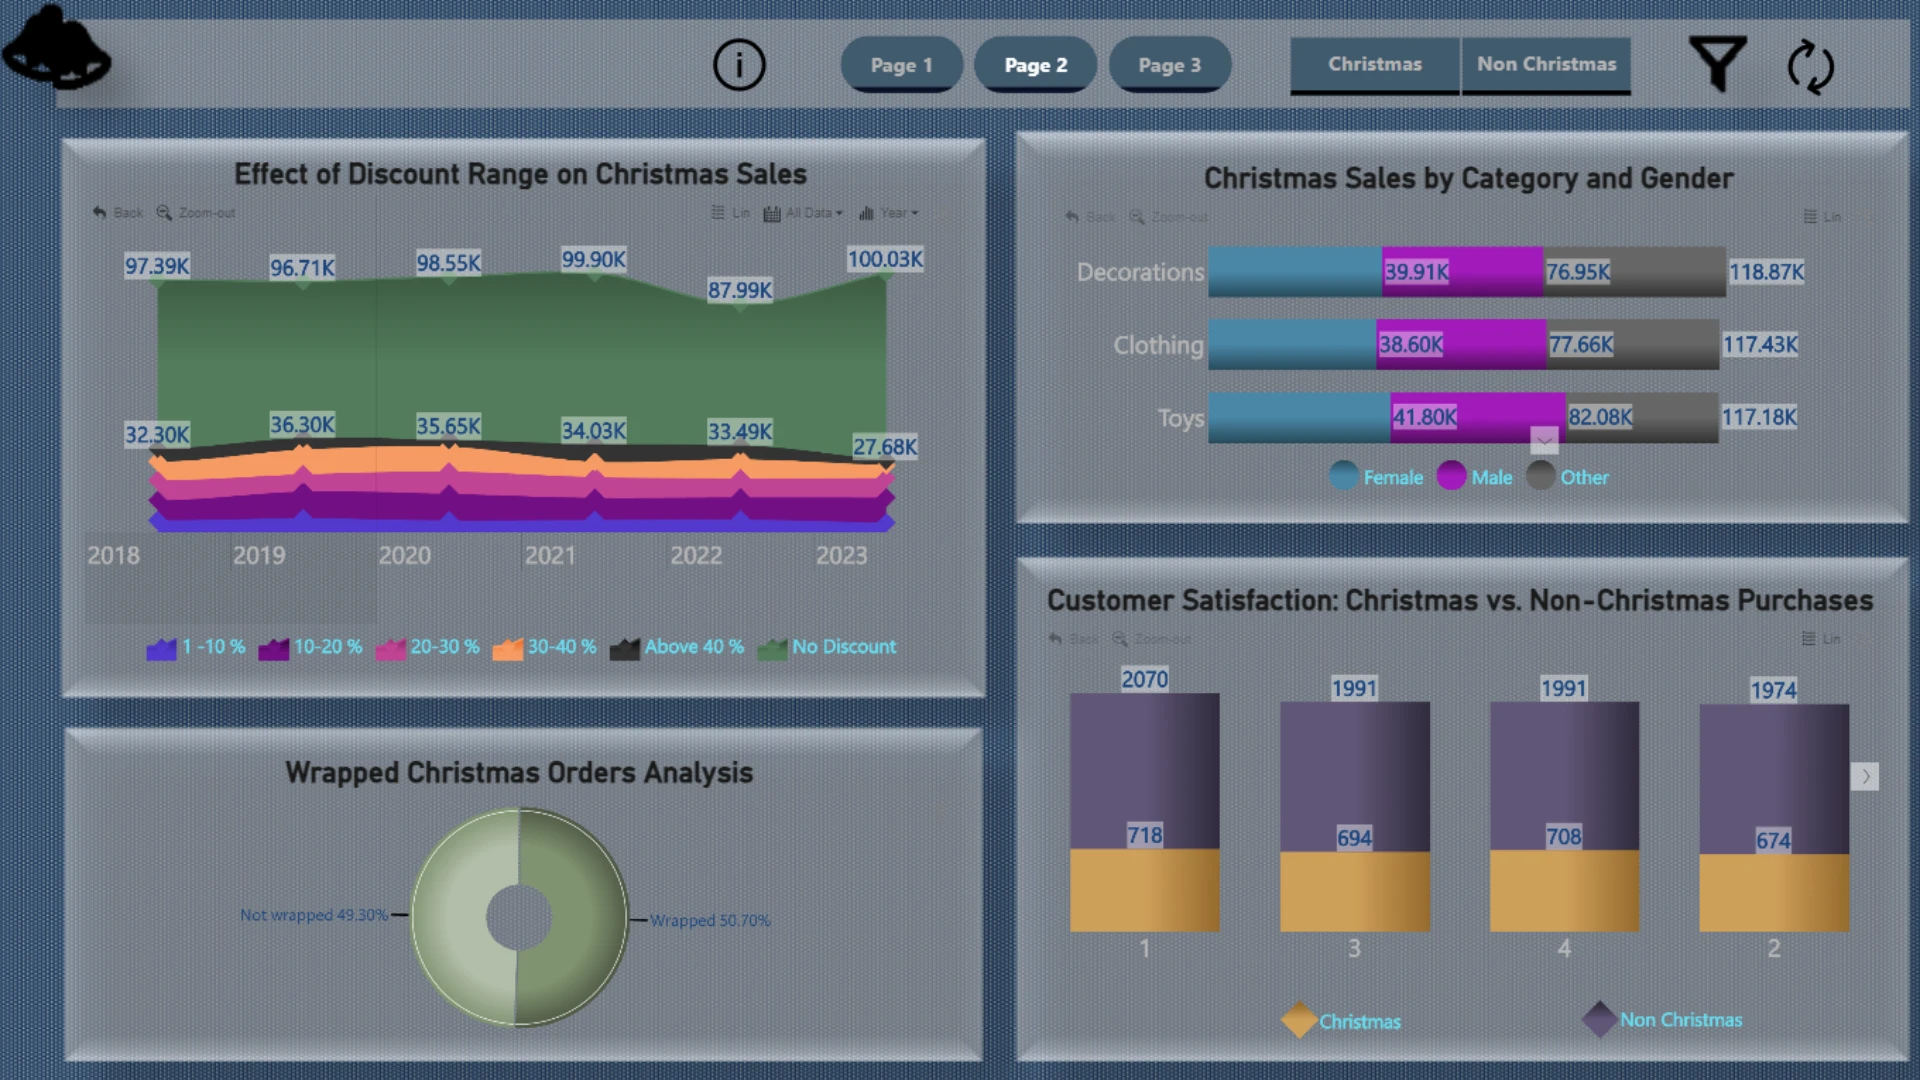Click the Lin scale icon on the discount chart
The image size is (1920, 1080).
pos(730,213)
